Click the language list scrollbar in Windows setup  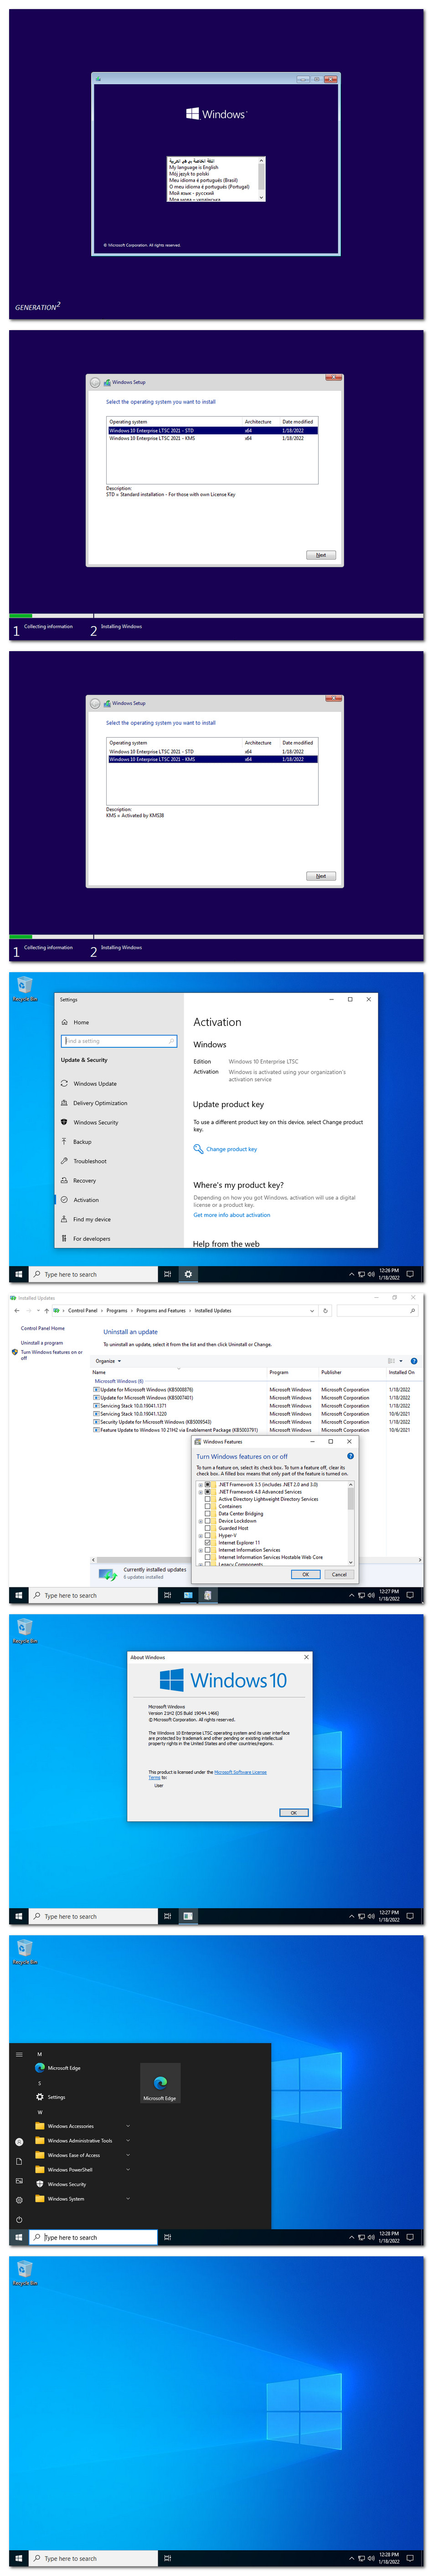pyautogui.click(x=261, y=179)
